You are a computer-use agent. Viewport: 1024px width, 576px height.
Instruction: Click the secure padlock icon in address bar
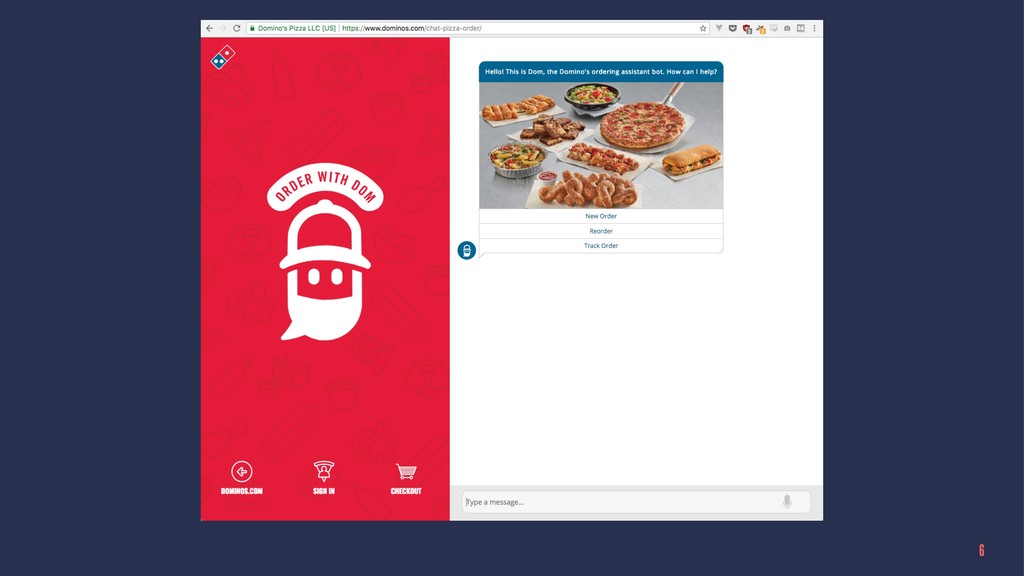pyautogui.click(x=252, y=28)
